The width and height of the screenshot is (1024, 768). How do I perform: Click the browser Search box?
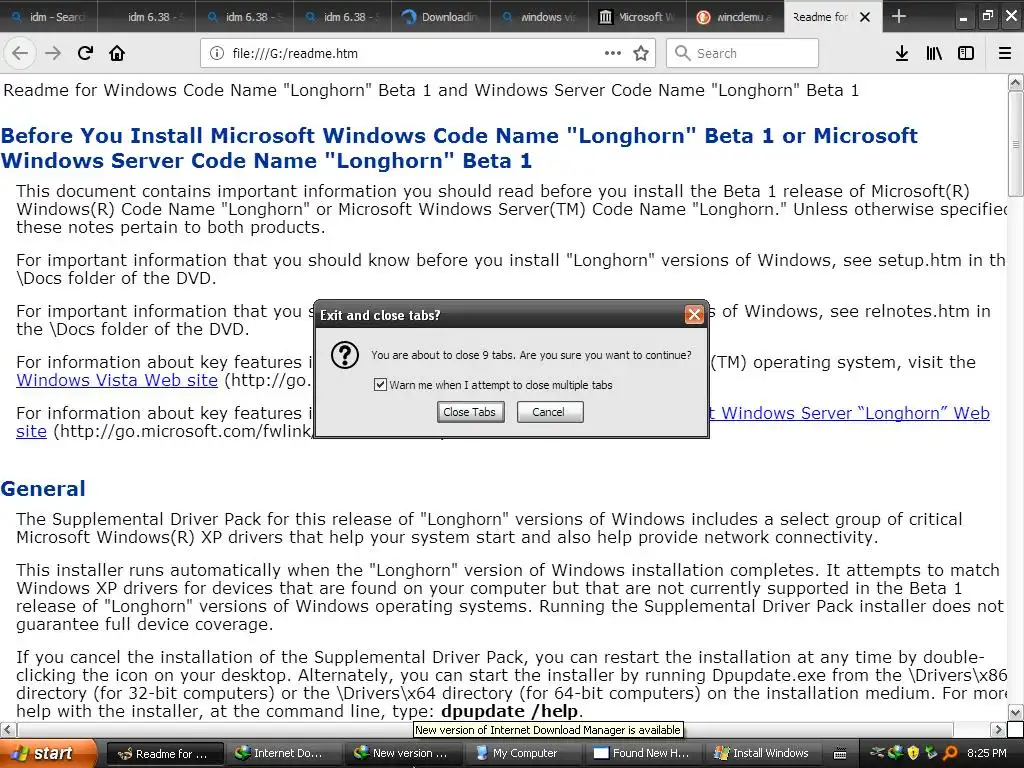(x=742, y=53)
